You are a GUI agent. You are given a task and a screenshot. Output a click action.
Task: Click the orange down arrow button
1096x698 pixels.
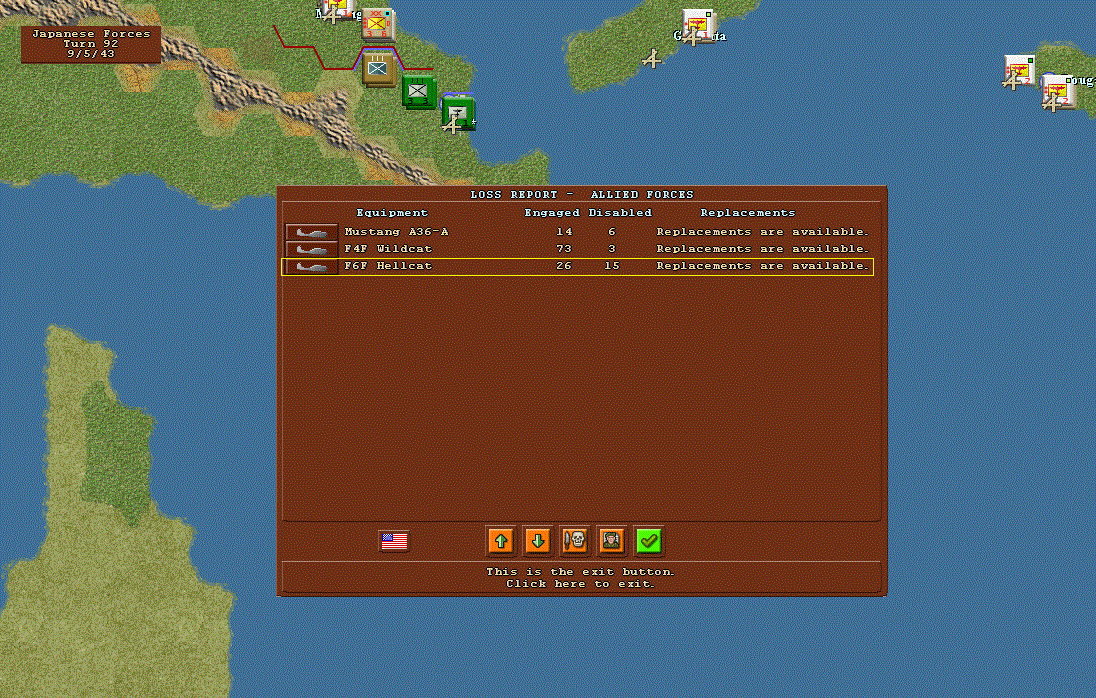tap(538, 541)
